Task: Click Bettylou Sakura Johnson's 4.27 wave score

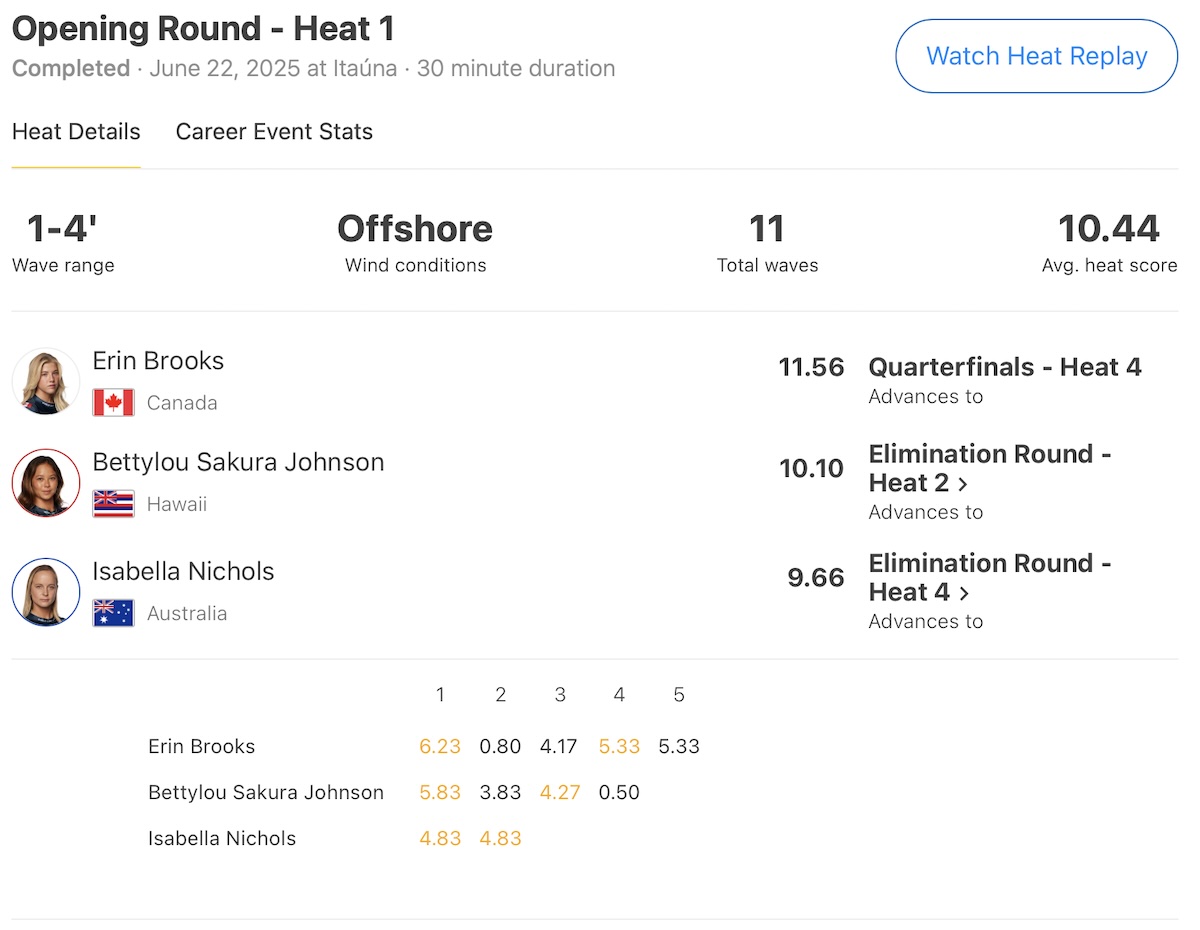Action: tap(560, 792)
